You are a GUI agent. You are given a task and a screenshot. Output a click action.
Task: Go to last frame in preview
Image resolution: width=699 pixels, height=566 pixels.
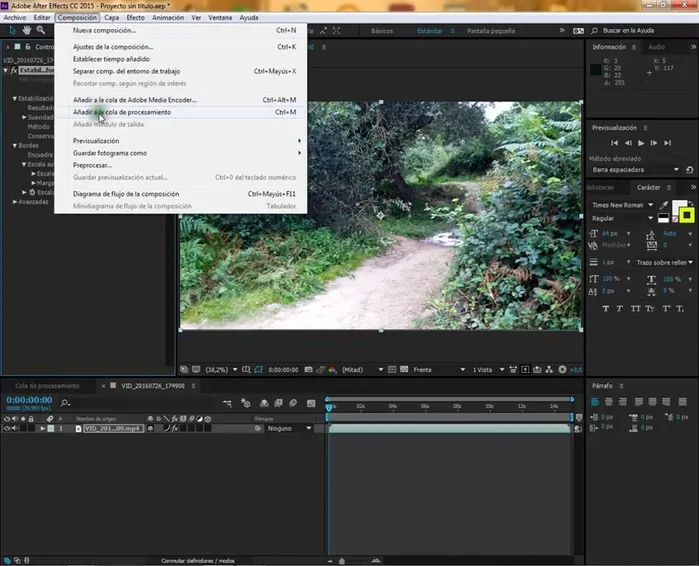tap(667, 143)
